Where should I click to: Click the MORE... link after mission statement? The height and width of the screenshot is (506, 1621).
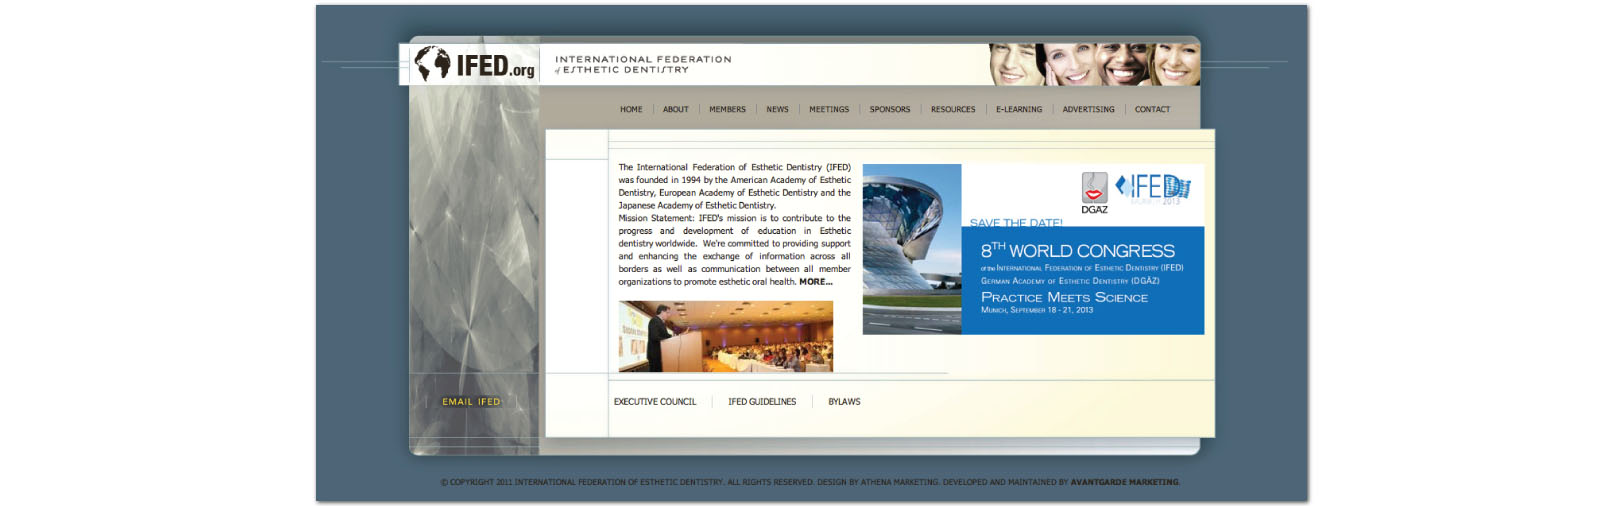tap(816, 282)
